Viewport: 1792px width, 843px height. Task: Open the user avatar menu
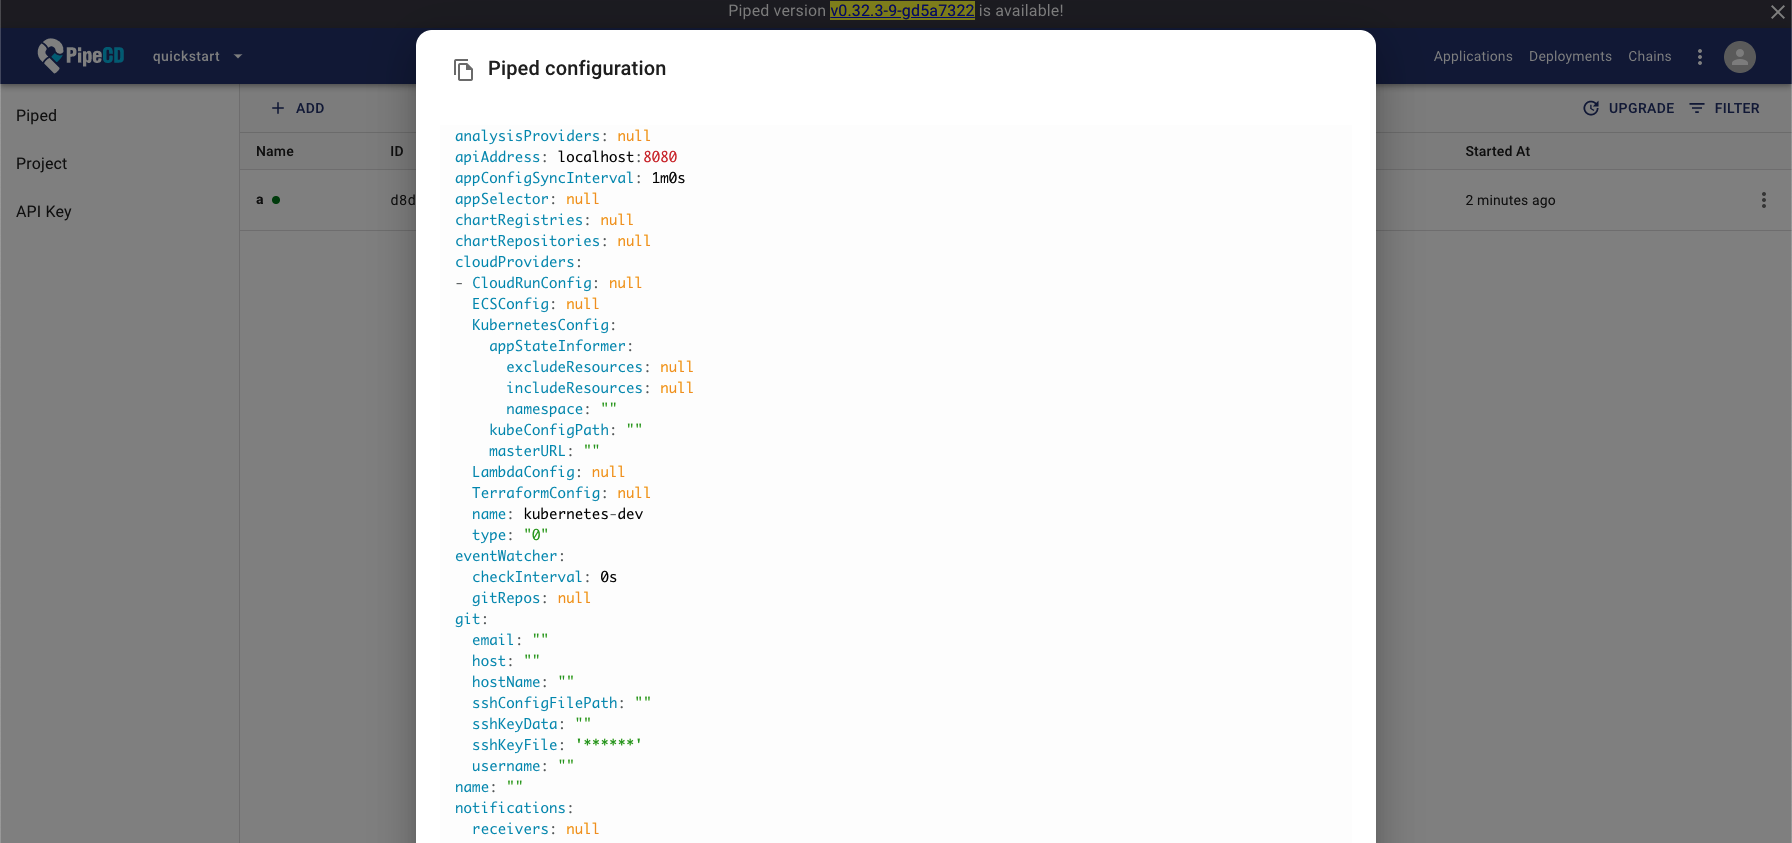click(x=1740, y=57)
